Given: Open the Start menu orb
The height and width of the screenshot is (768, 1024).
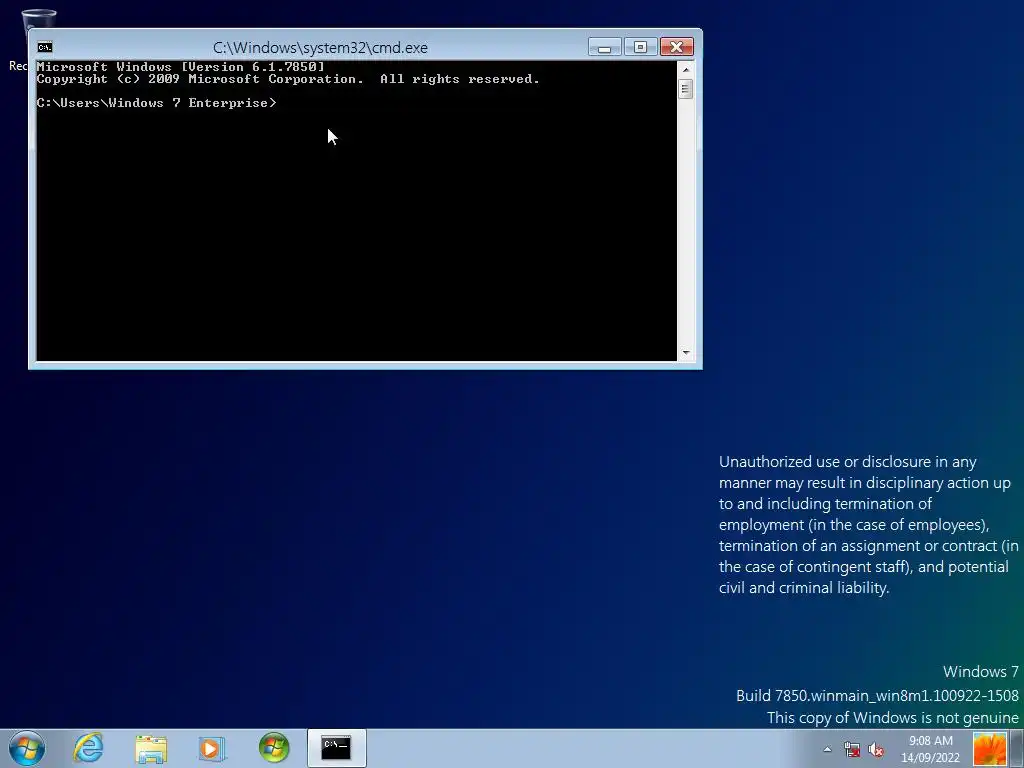Looking at the screenshot, I should pyautogui.click(x=27, y=748).
